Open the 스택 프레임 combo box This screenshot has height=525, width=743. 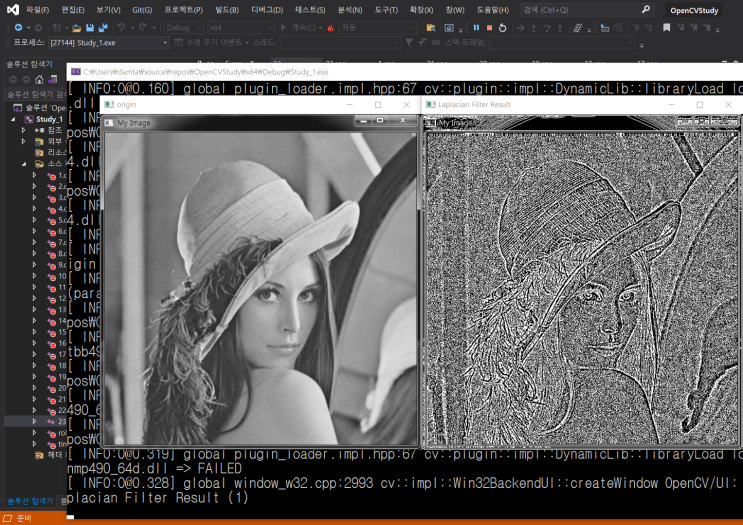click(x=562, y=43)
